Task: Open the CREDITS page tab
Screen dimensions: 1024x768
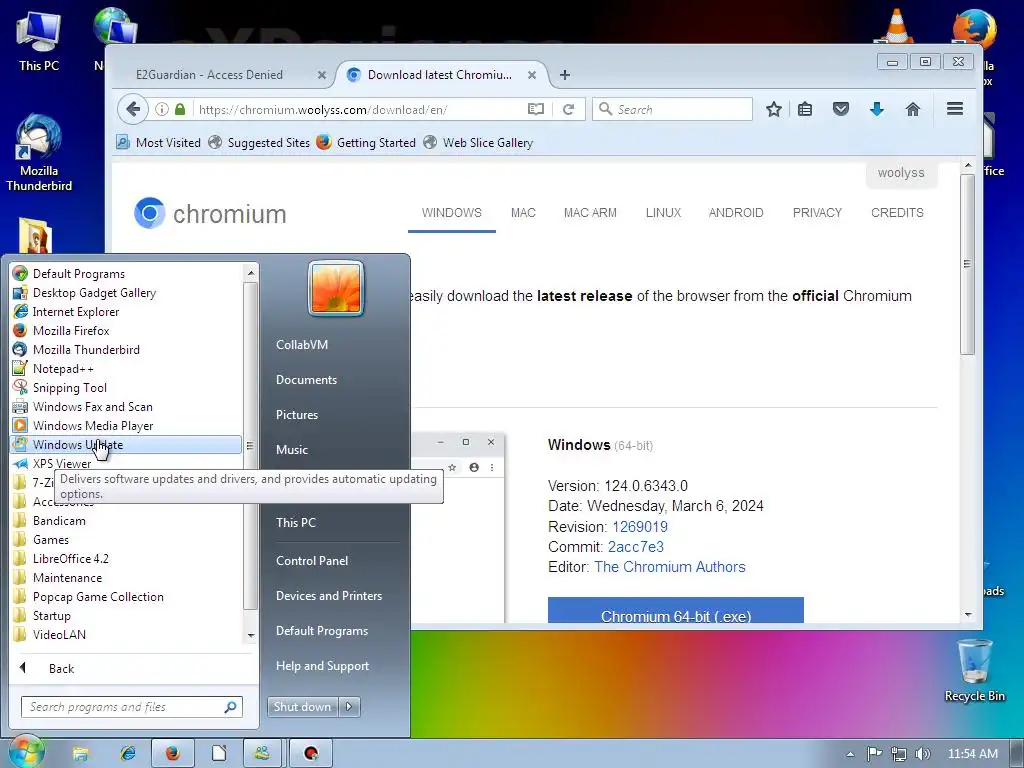Action: [x=897, y=213]
